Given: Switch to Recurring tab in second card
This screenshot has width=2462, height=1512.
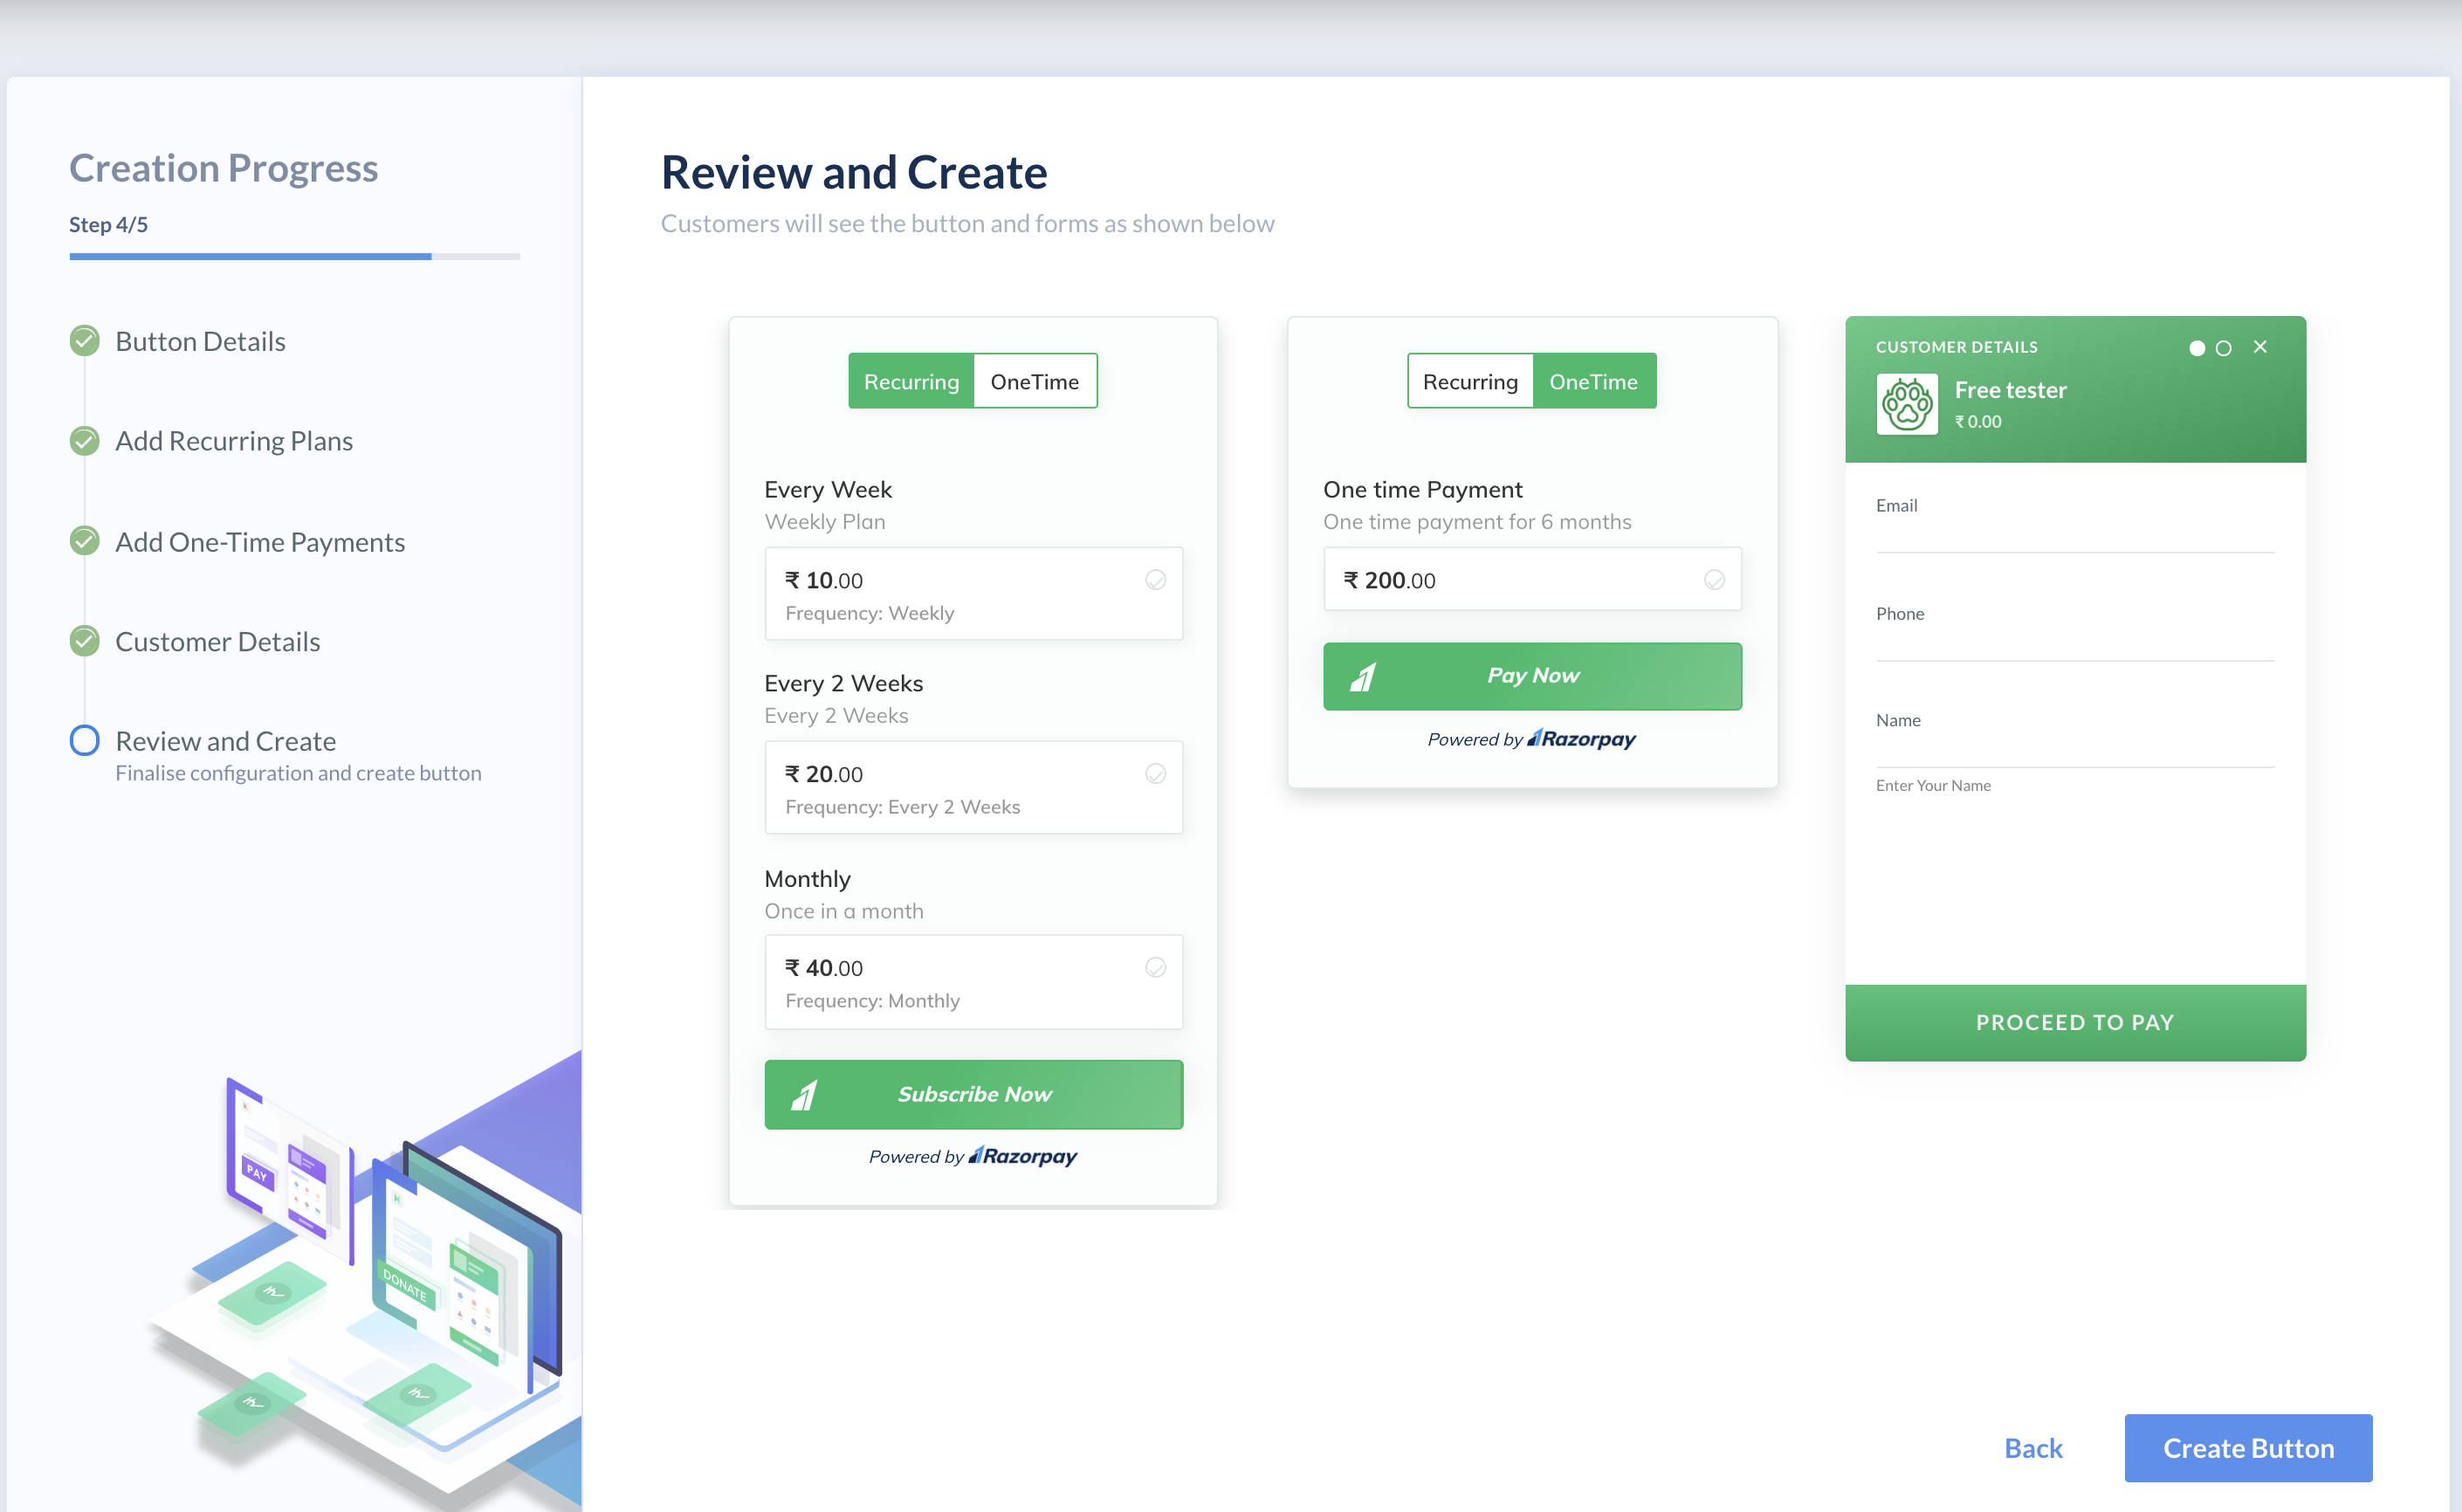Looking at the screenshot, I should pos(1470,381).
